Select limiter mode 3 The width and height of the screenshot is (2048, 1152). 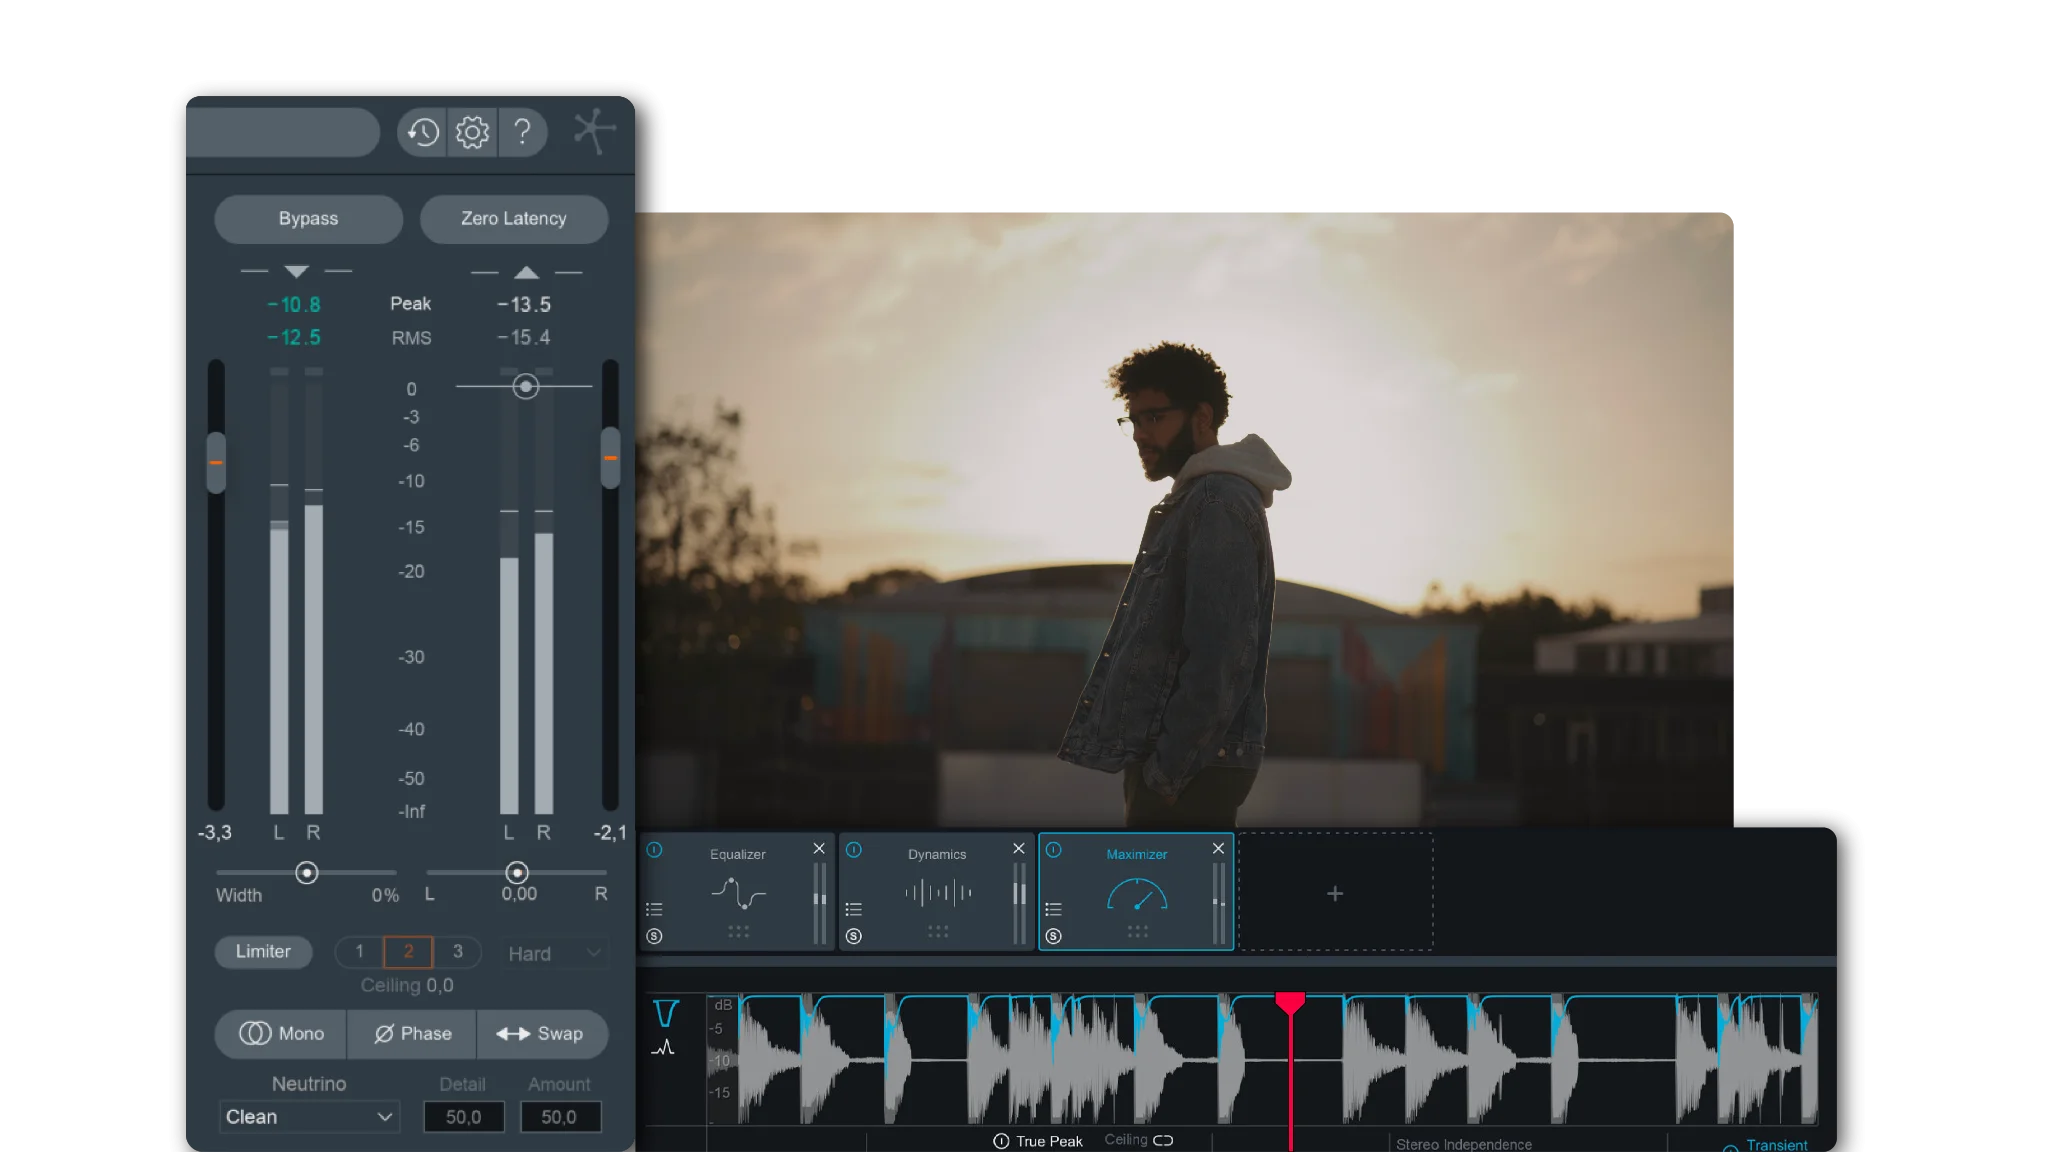[x=458, y=951]
